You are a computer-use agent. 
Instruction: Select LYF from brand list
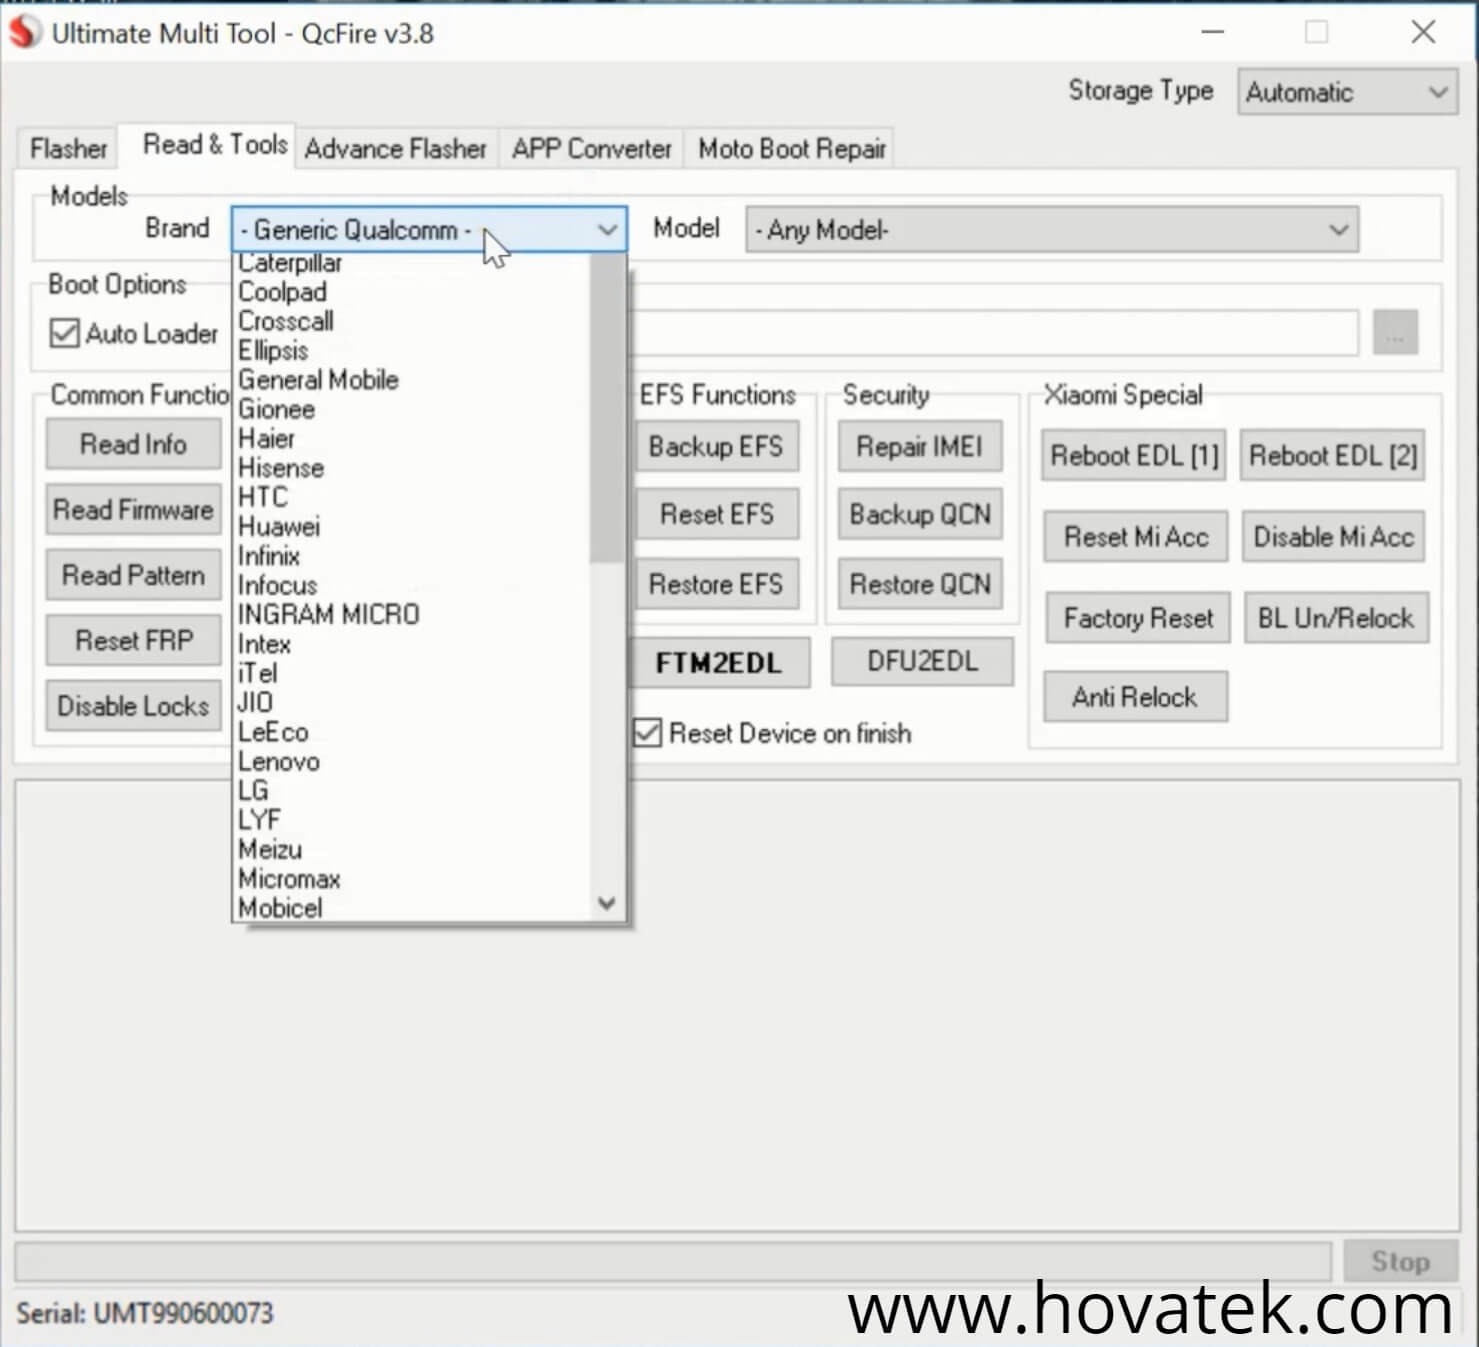click(x=412, y=820)
